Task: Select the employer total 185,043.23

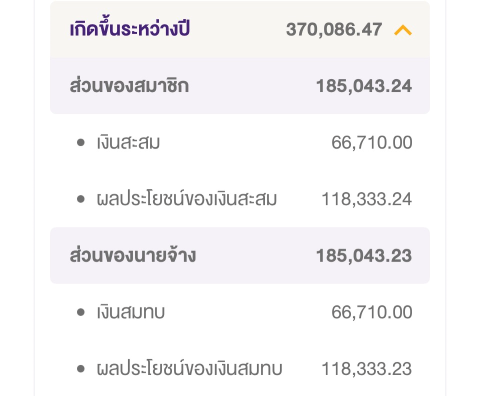Action: click(x=364, y=256)
